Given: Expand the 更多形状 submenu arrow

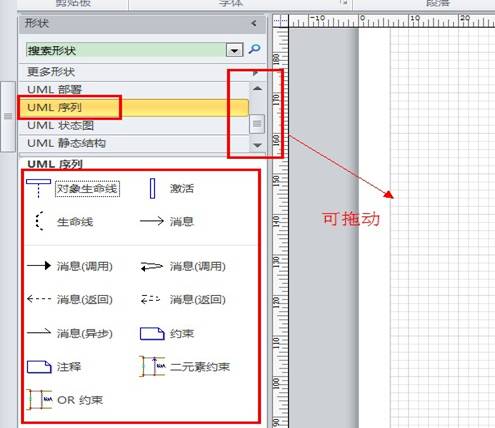Looking at the screenshot, I should pos(255,72).
